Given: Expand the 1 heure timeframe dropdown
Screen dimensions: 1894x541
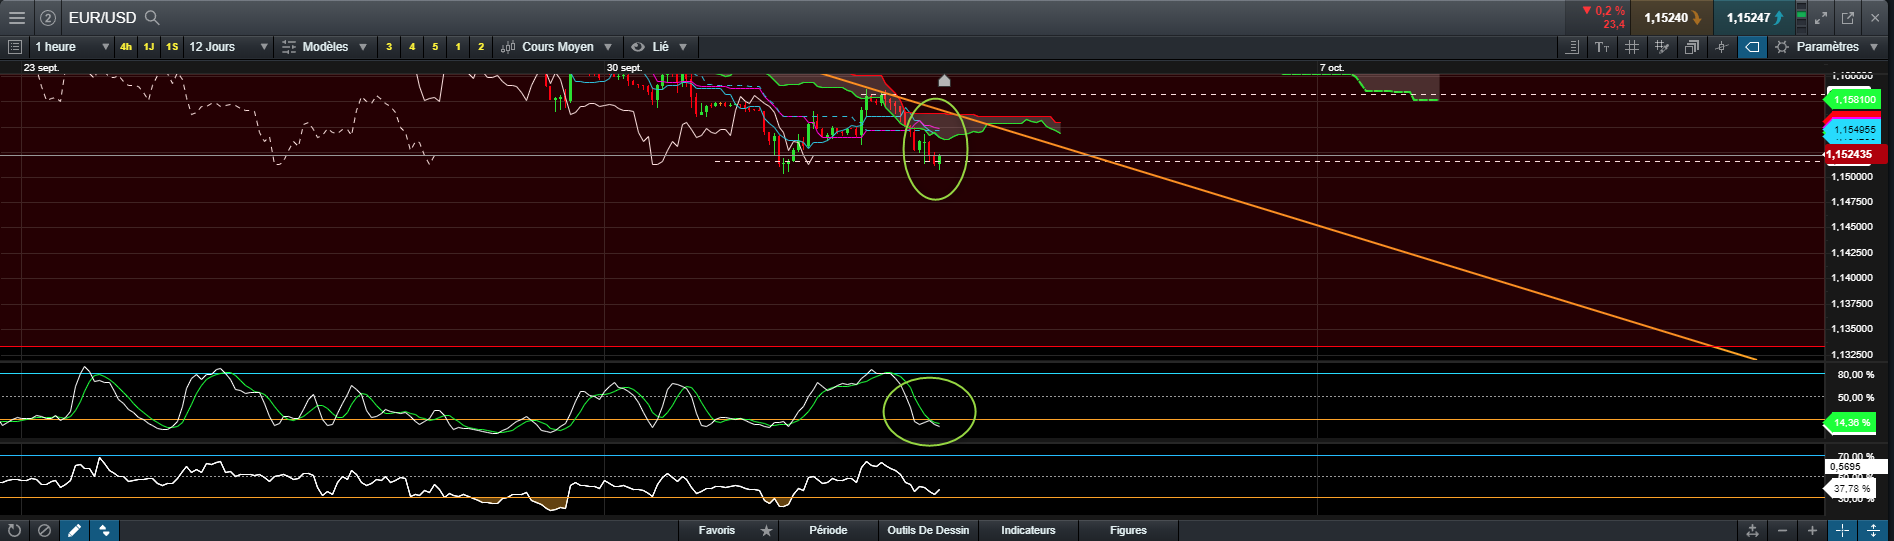Looking at the screenshot, I should click(x=72, y=47).
